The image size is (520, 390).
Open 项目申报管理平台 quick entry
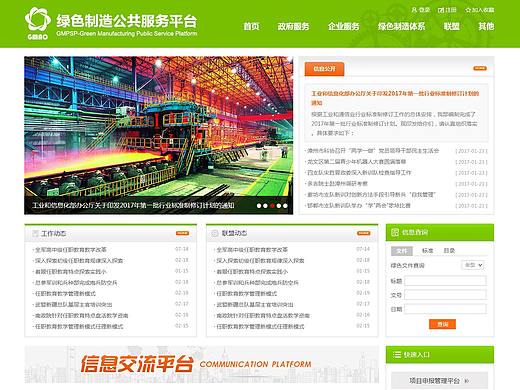click(439, 380)
